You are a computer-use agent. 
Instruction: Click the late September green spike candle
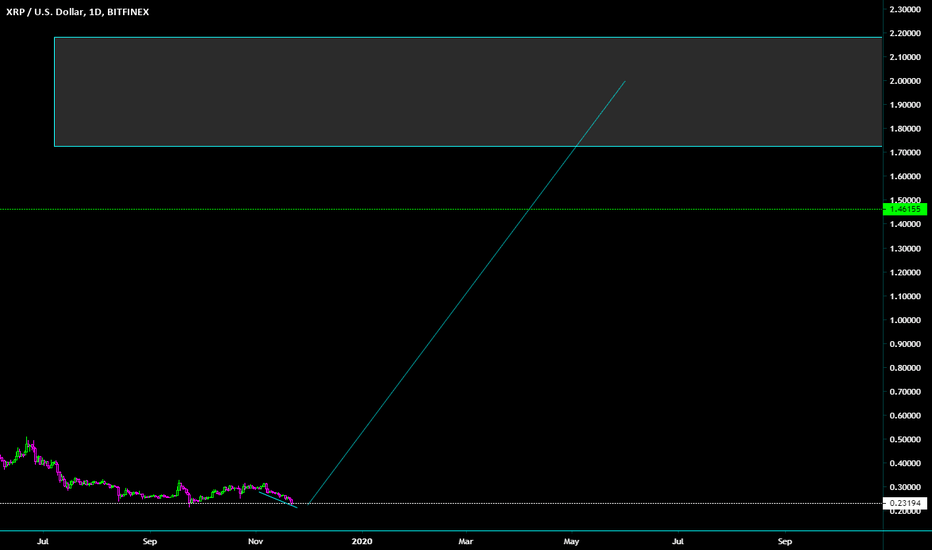(x=179, y=487)
